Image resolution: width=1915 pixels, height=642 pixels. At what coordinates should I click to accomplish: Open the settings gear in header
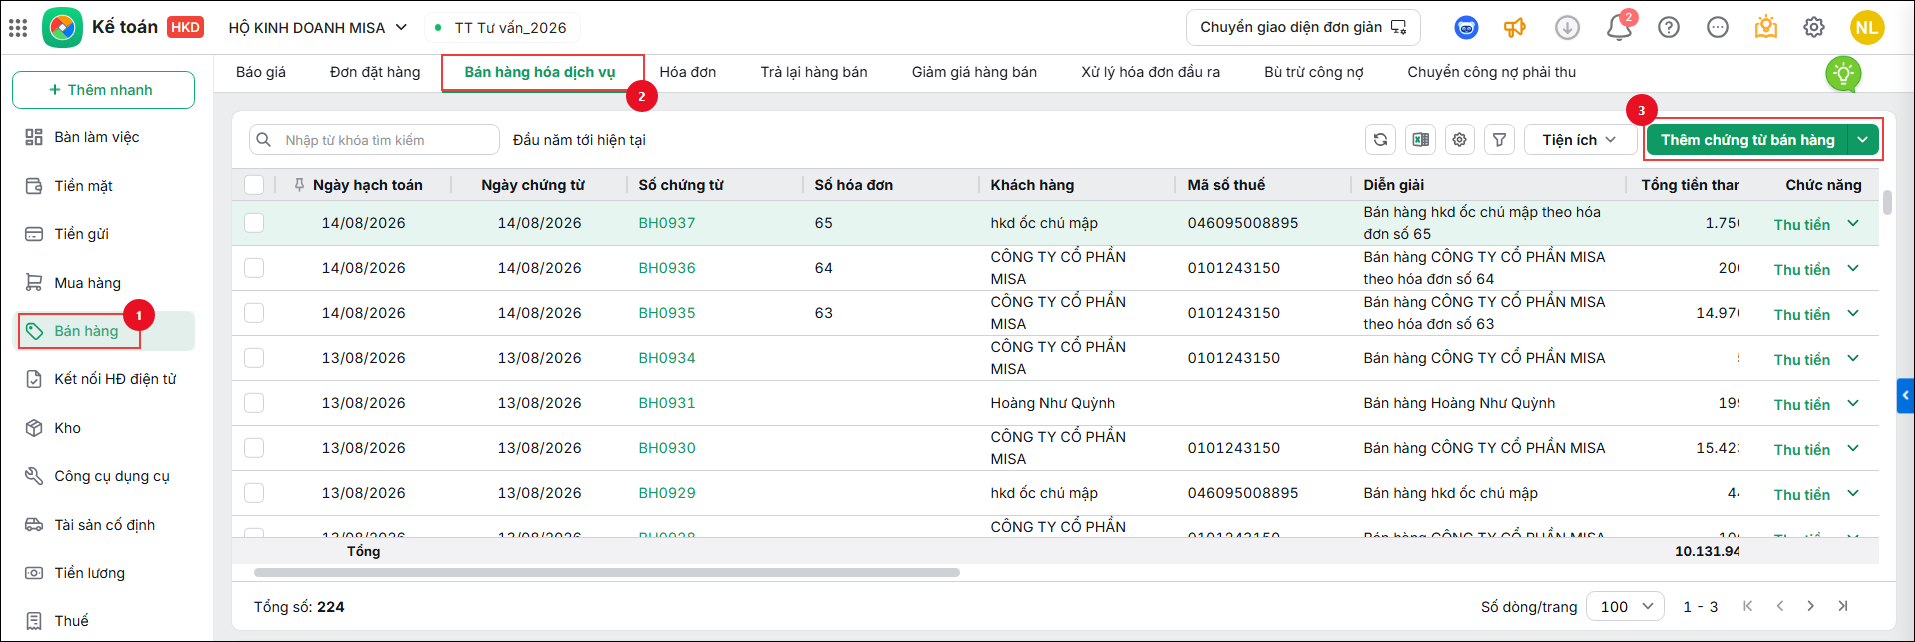tap(1814, 28)
